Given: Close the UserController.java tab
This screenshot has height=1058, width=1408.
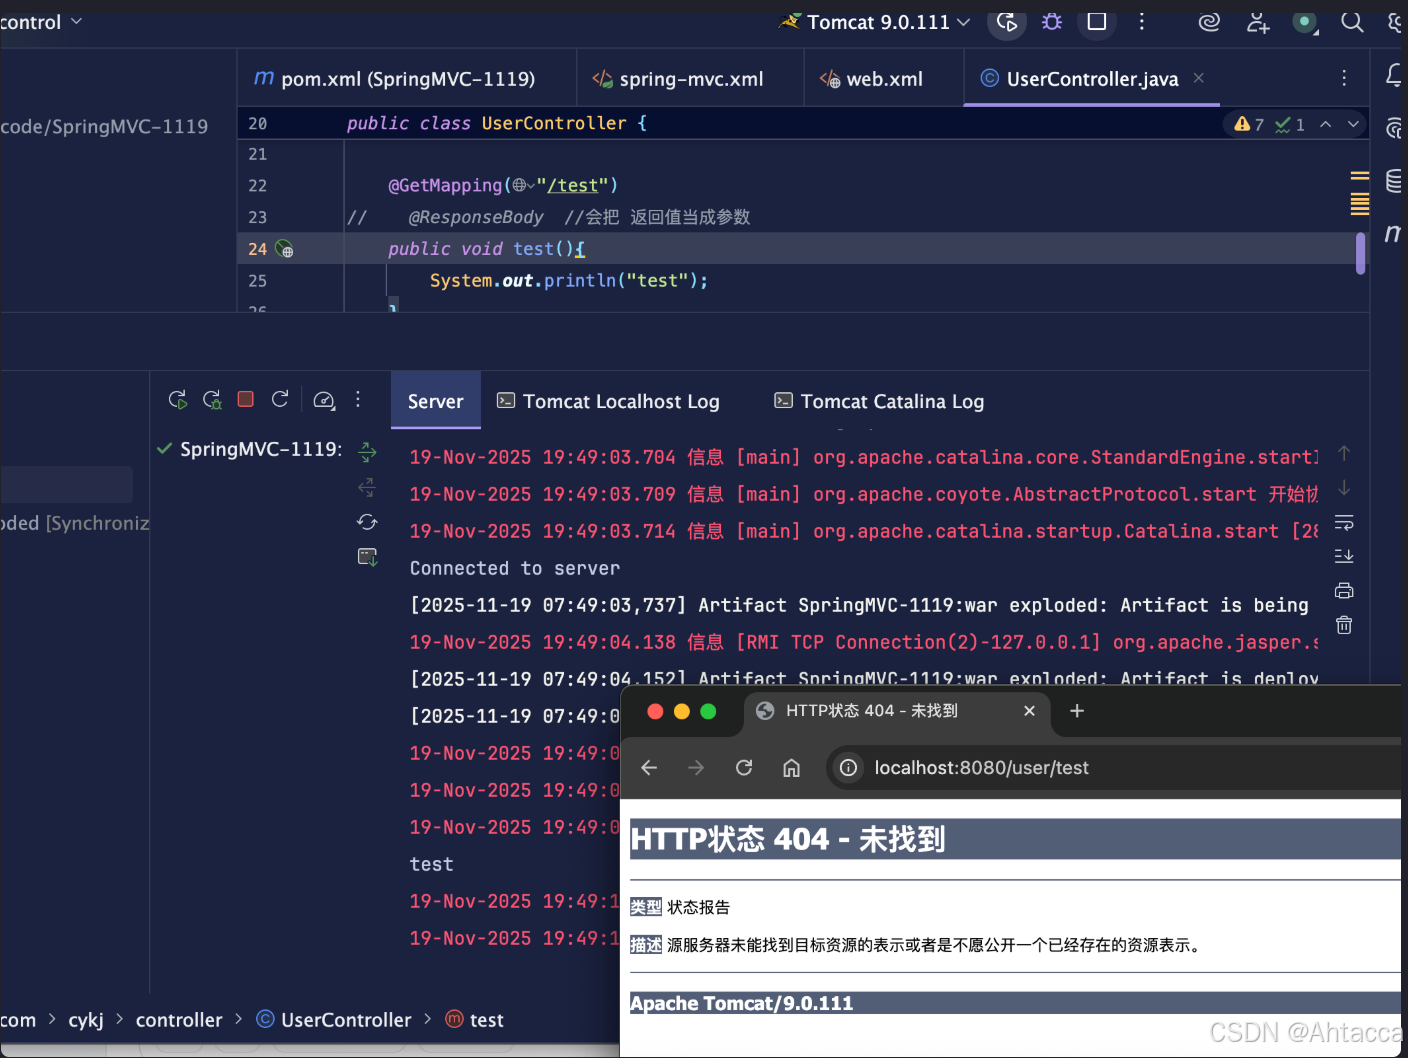Looking at the screenshot, I should click(x=1199, y=78).
